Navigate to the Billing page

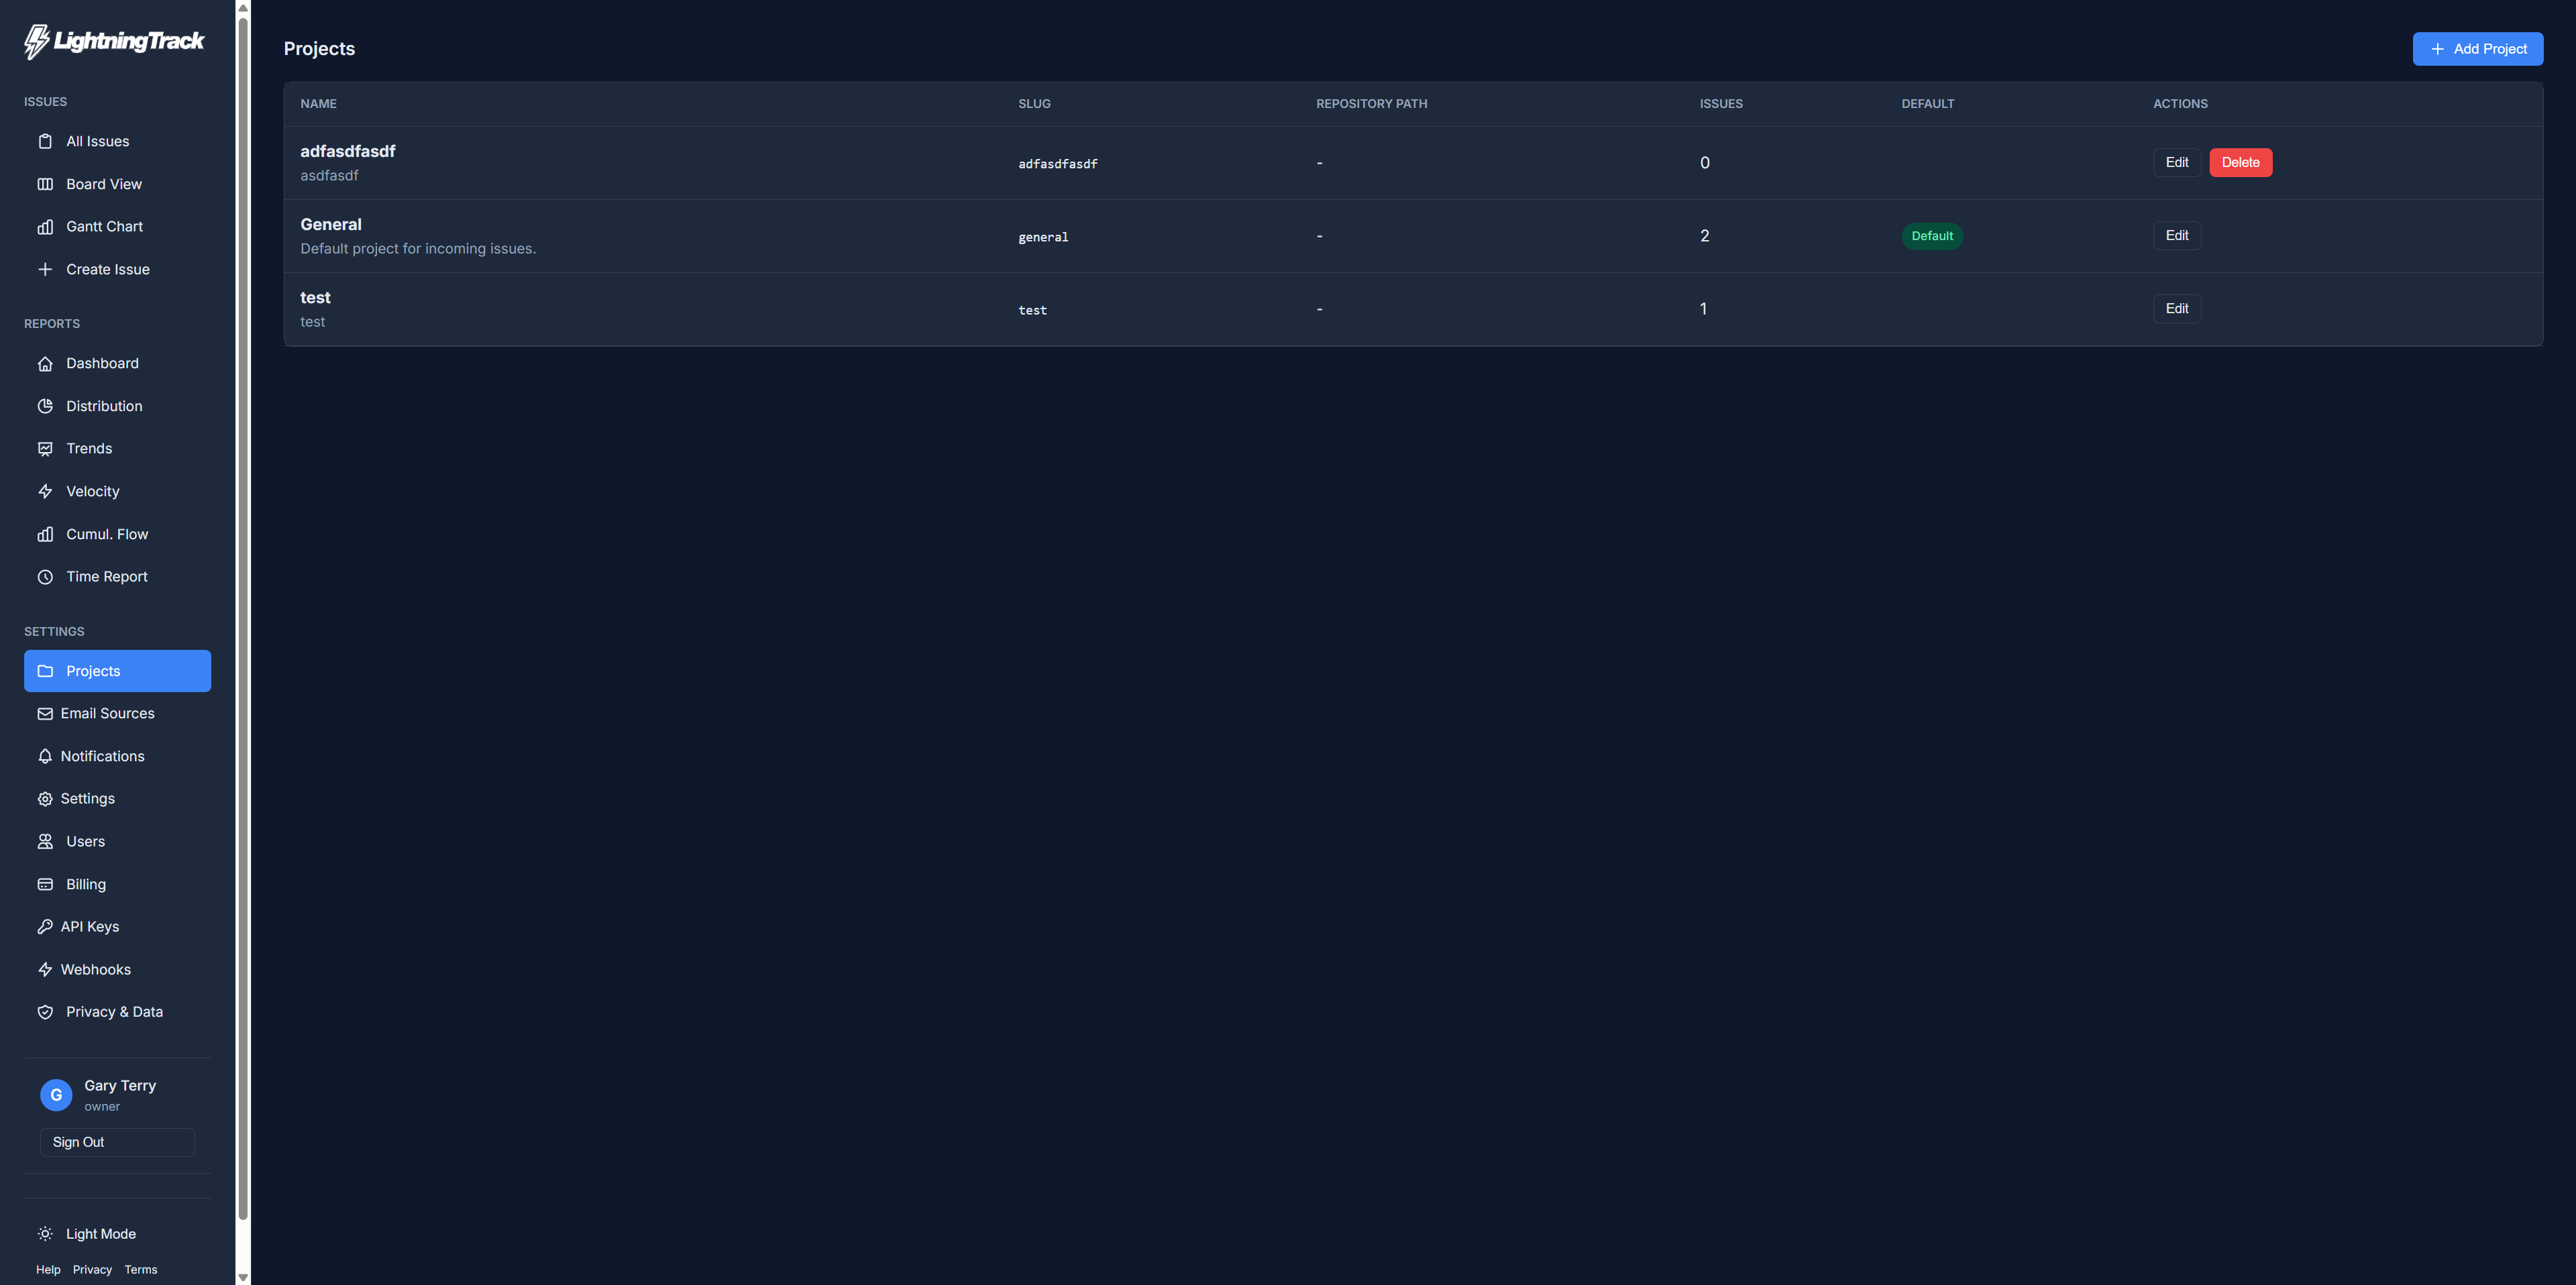85,884
